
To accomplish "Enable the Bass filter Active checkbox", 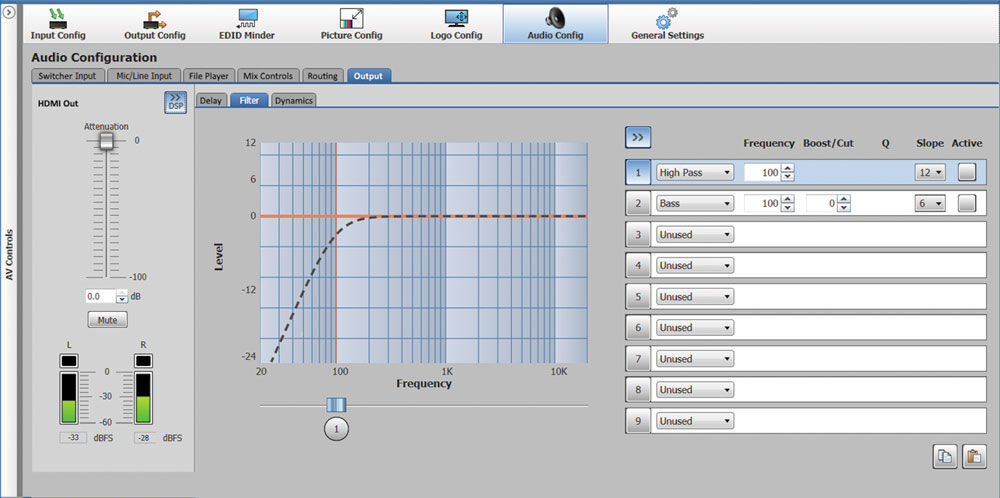I will 966,203.
